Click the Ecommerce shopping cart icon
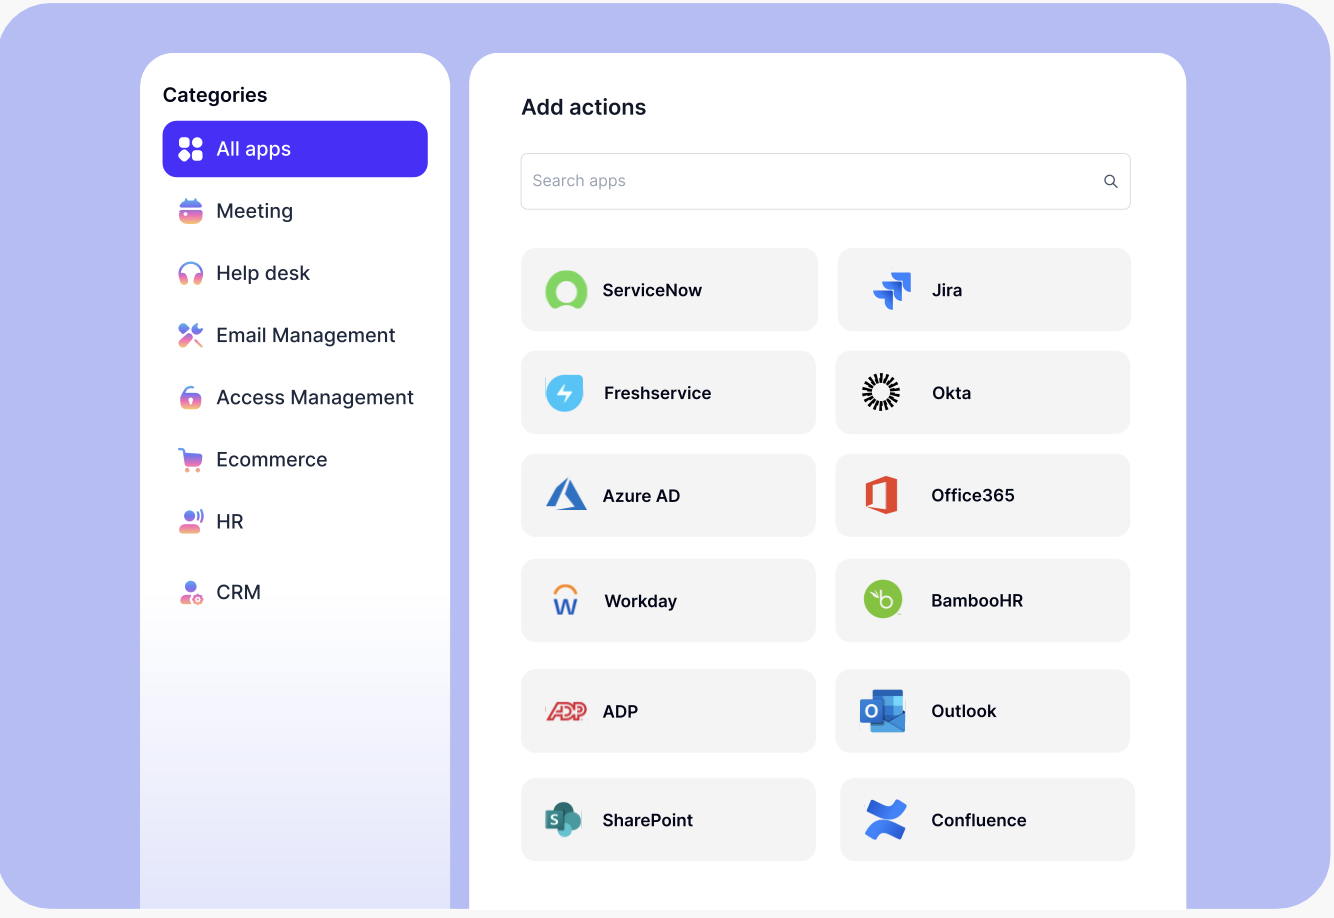This screenshot has height=918, width=1334. tap(190, 460)
